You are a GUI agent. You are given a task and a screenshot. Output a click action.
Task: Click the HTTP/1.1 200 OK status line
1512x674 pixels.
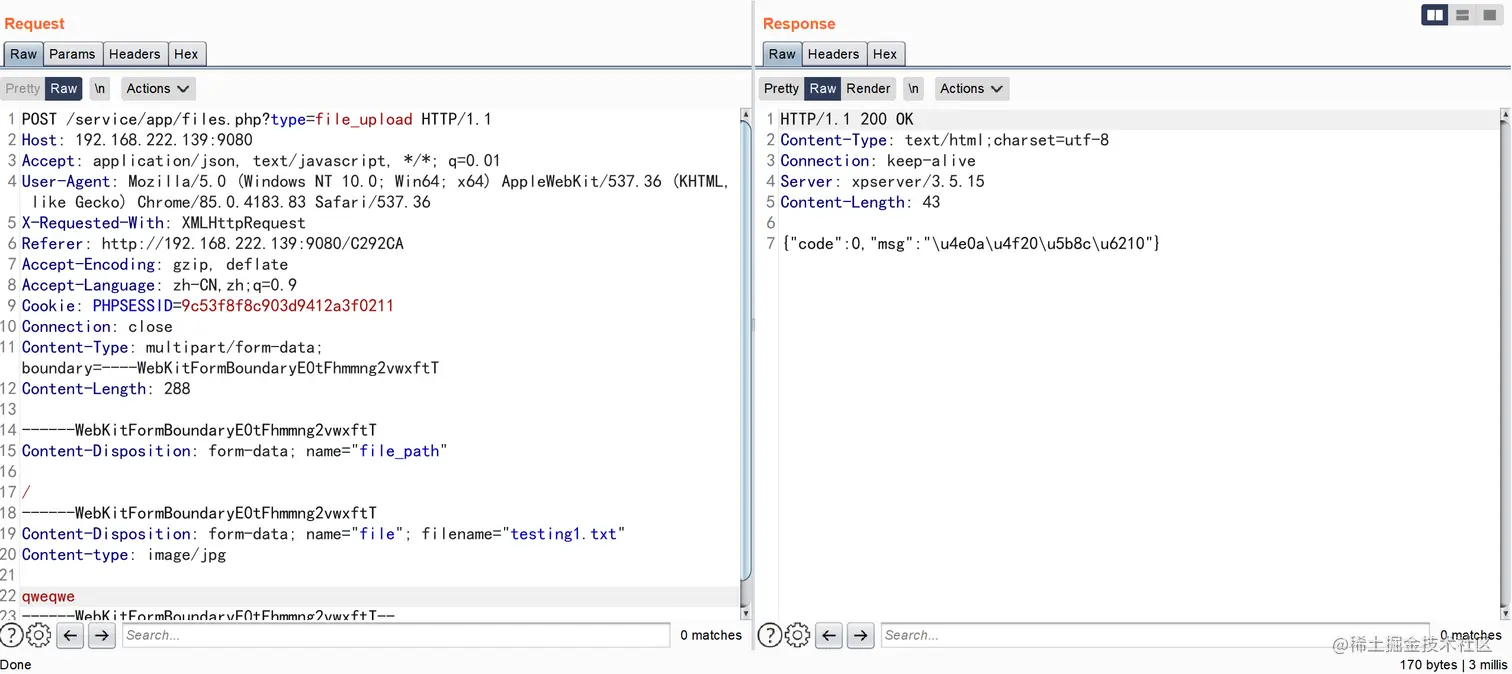click(847, 119)
